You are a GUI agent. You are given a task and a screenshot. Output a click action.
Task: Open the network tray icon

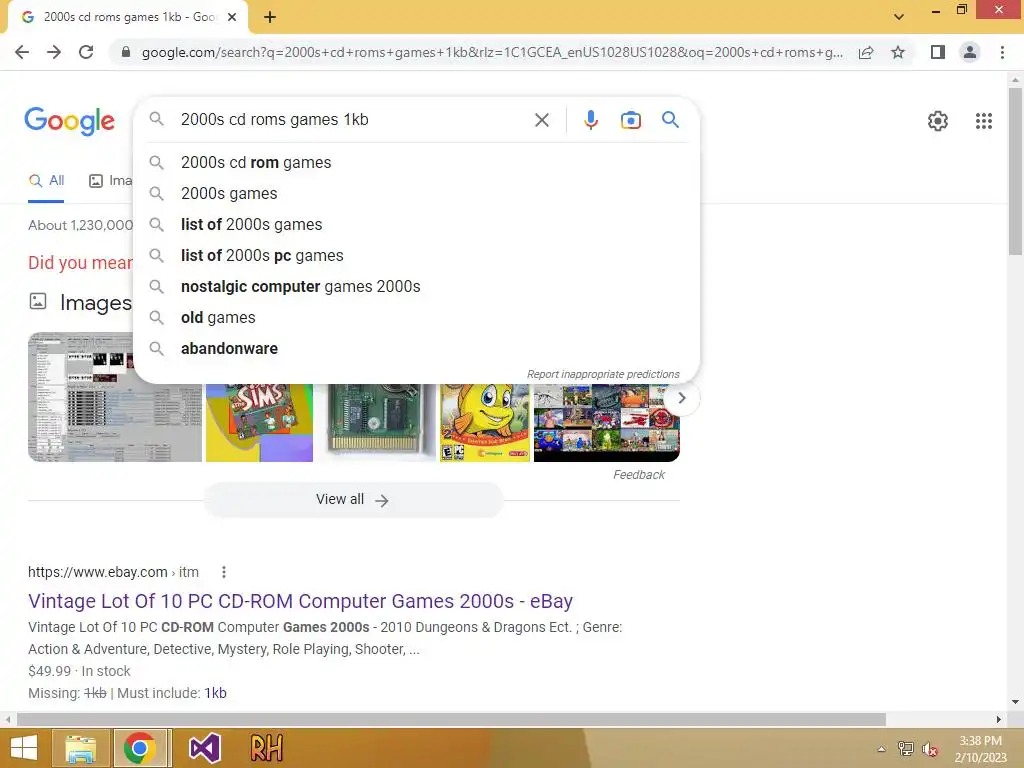pyautogui.click(x=906, y=749)
